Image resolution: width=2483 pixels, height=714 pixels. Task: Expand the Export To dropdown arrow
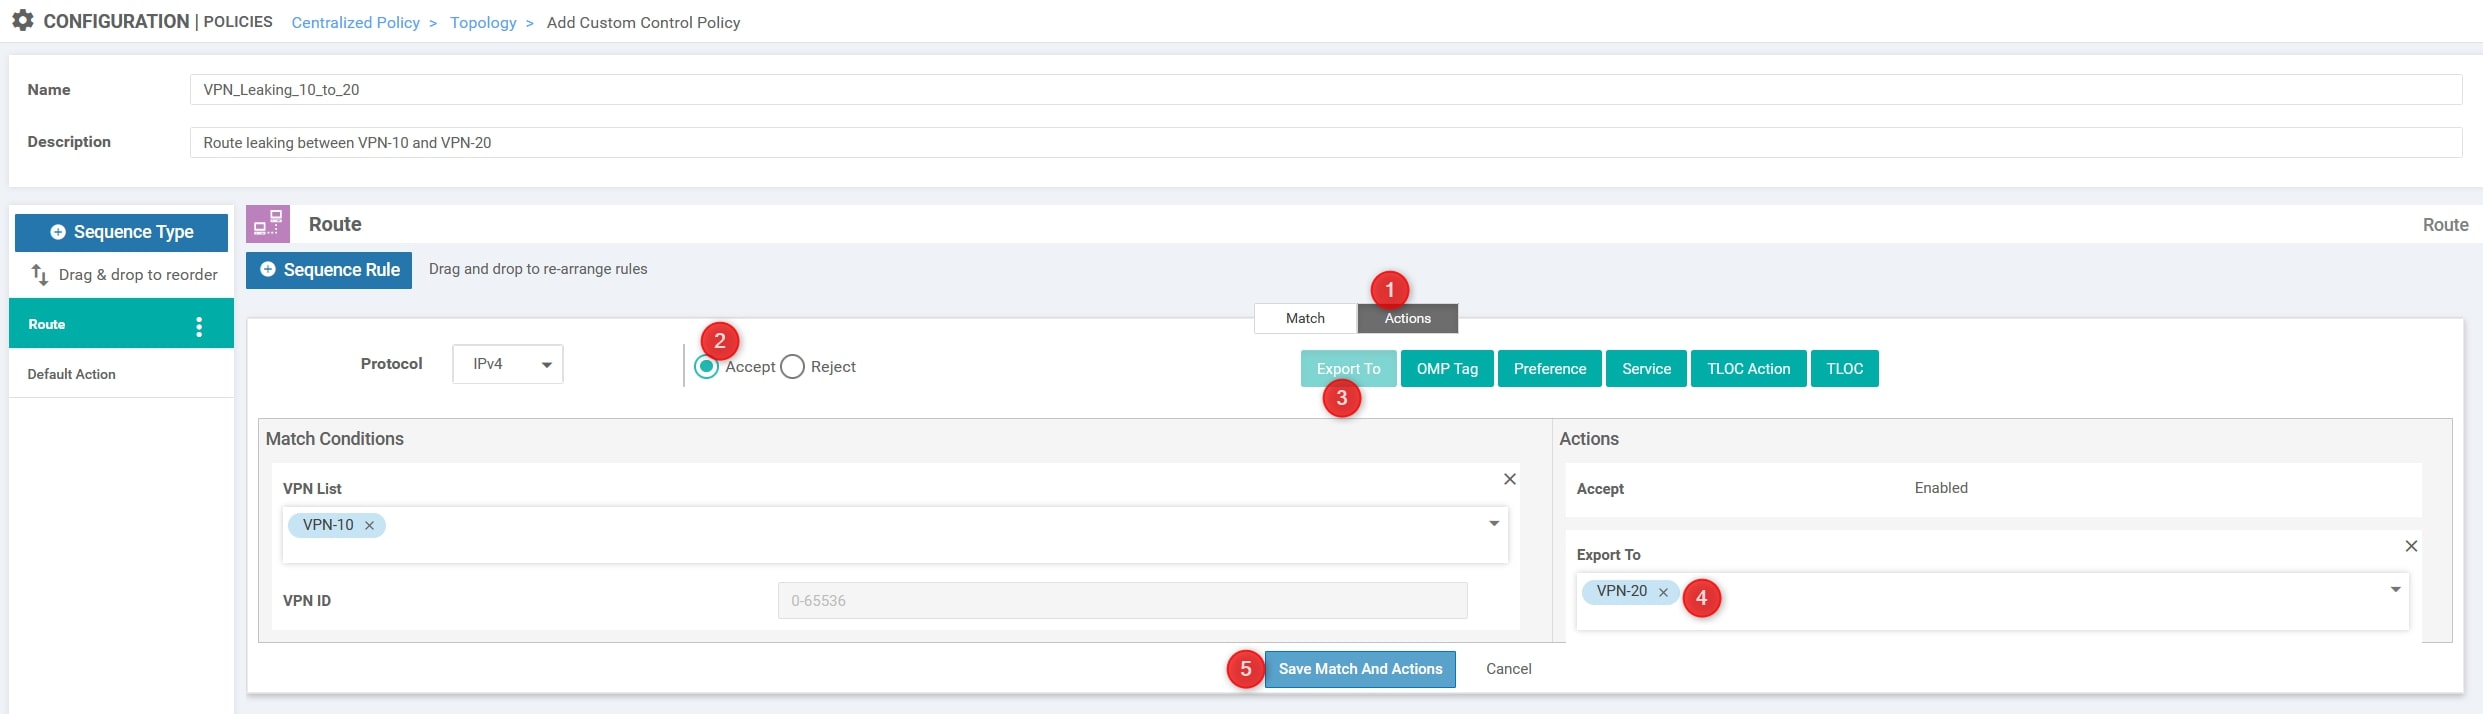pyautogui.click(x=2395, y=590)
